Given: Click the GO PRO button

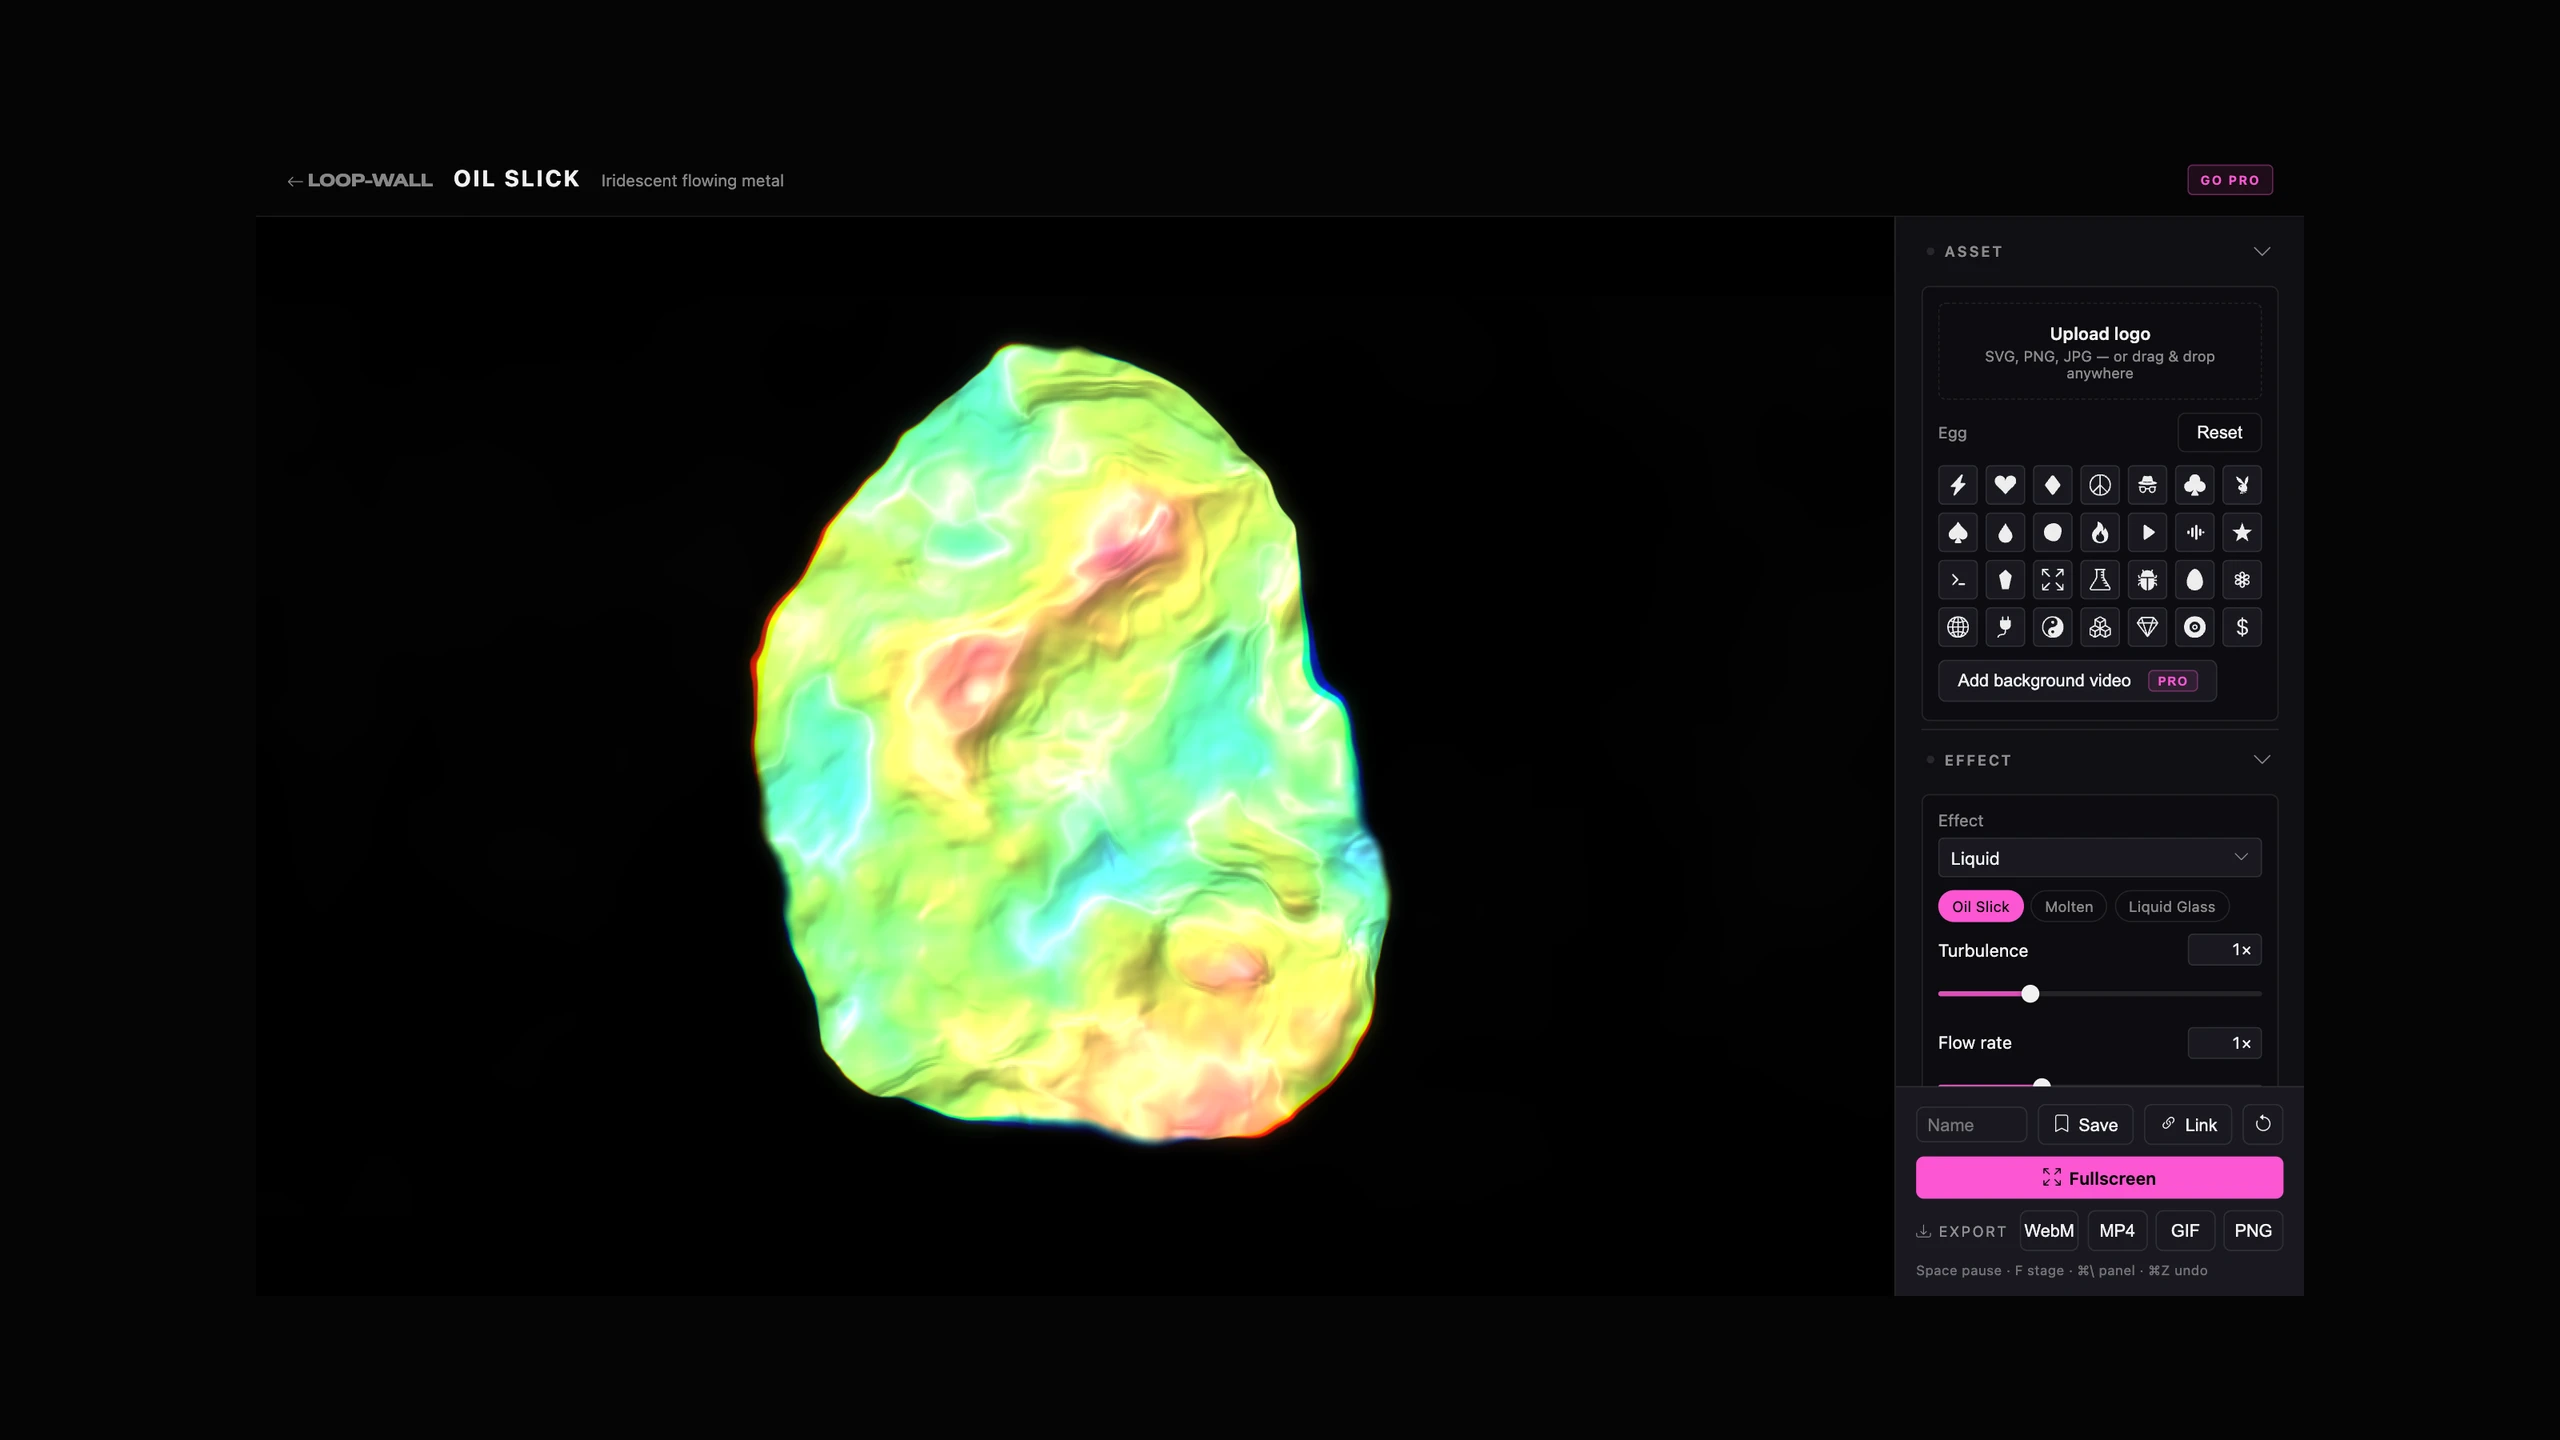Looking at the screenshot, I should 2229,180.
